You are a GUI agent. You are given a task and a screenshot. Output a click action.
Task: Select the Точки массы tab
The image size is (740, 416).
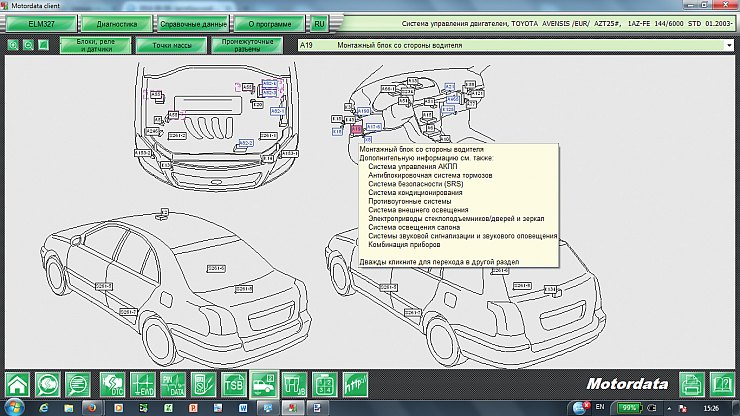point(171,45)
